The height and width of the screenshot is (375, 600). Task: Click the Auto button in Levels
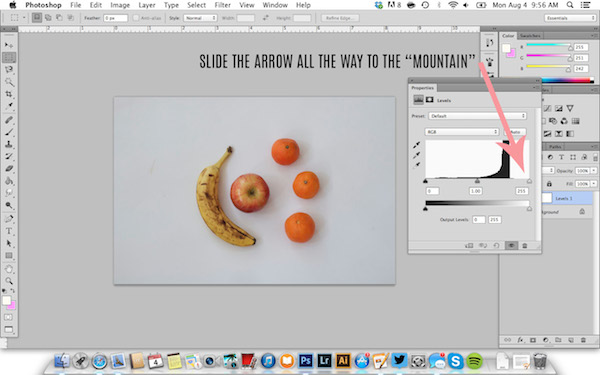coord(515,132)
